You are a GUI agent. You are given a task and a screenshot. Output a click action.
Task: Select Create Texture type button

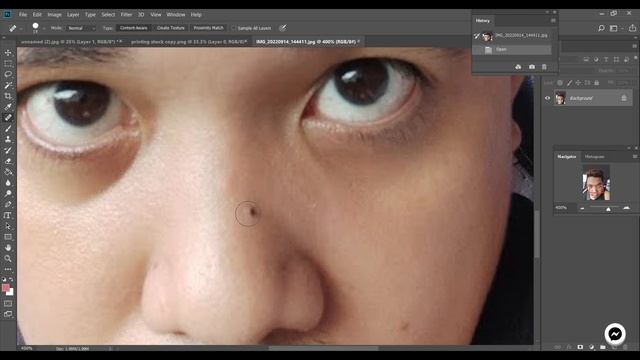click(x=171, y=28)
